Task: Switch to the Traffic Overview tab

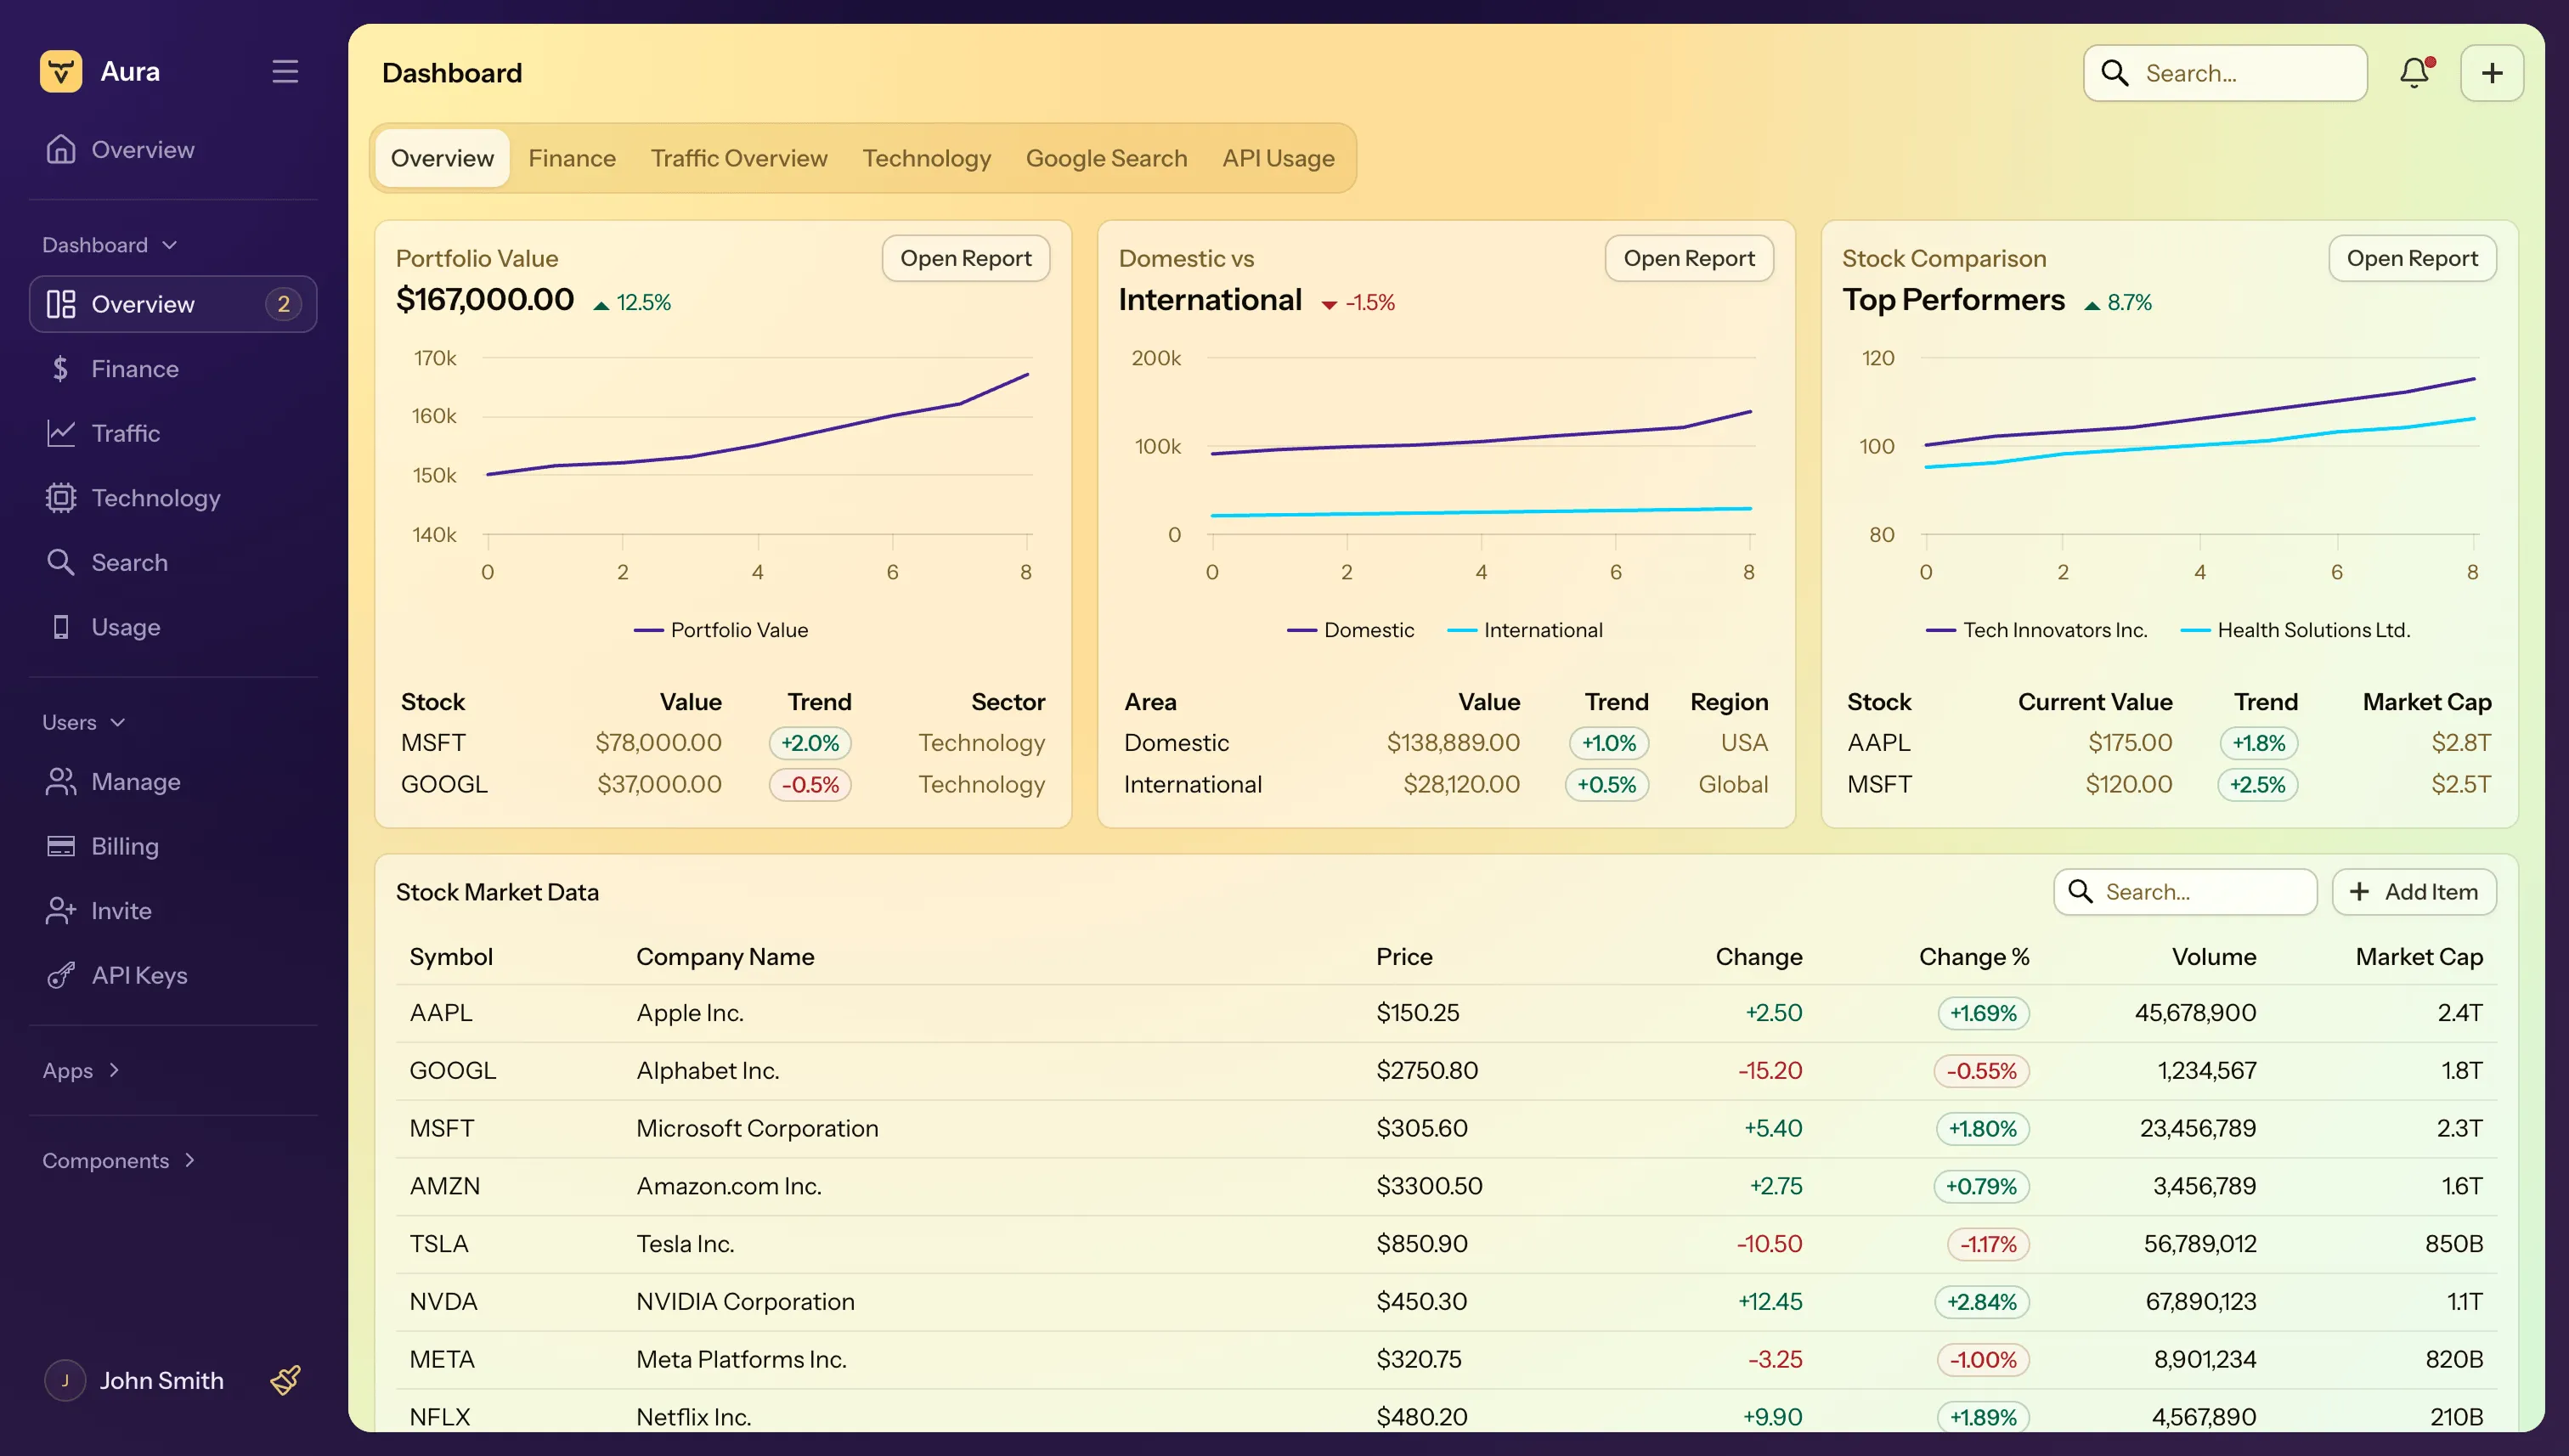Action: [x=739, y=158]
